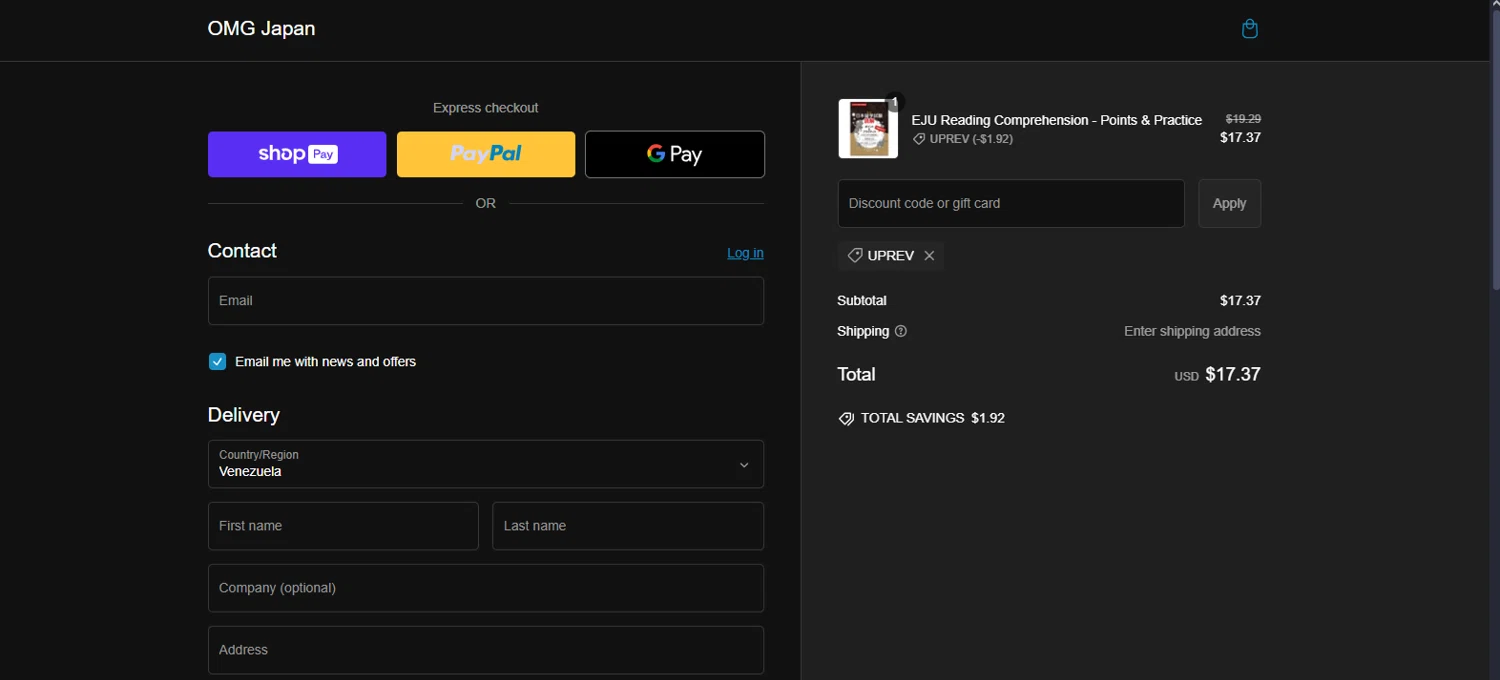Click the Country/Region chevron arrow
This screenshot has width=1500, height=680.
[x=743, y=465]
